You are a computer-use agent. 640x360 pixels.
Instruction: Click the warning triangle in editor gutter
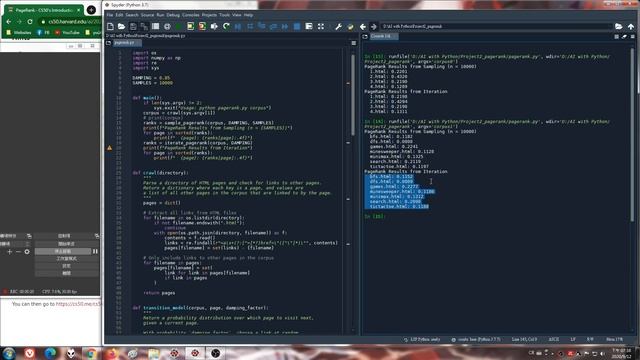[x=109, y=148]
